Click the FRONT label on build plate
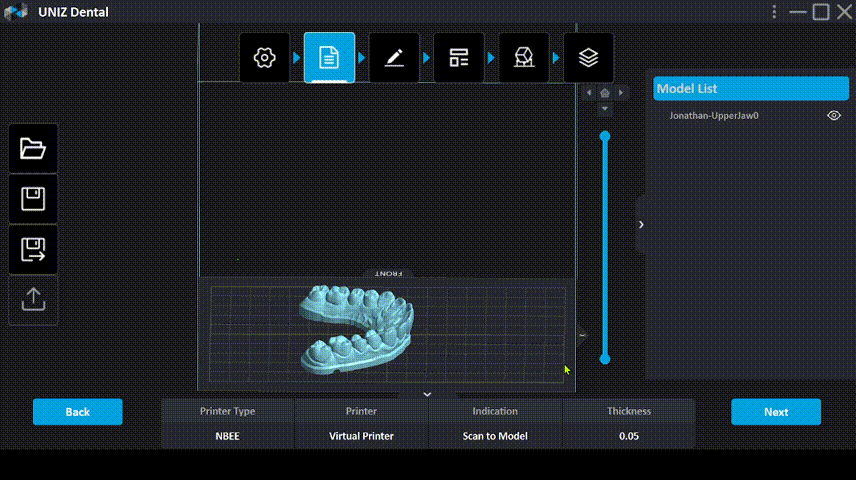The width and height of the screenshot is (856, 480). [x=389, y=273]
